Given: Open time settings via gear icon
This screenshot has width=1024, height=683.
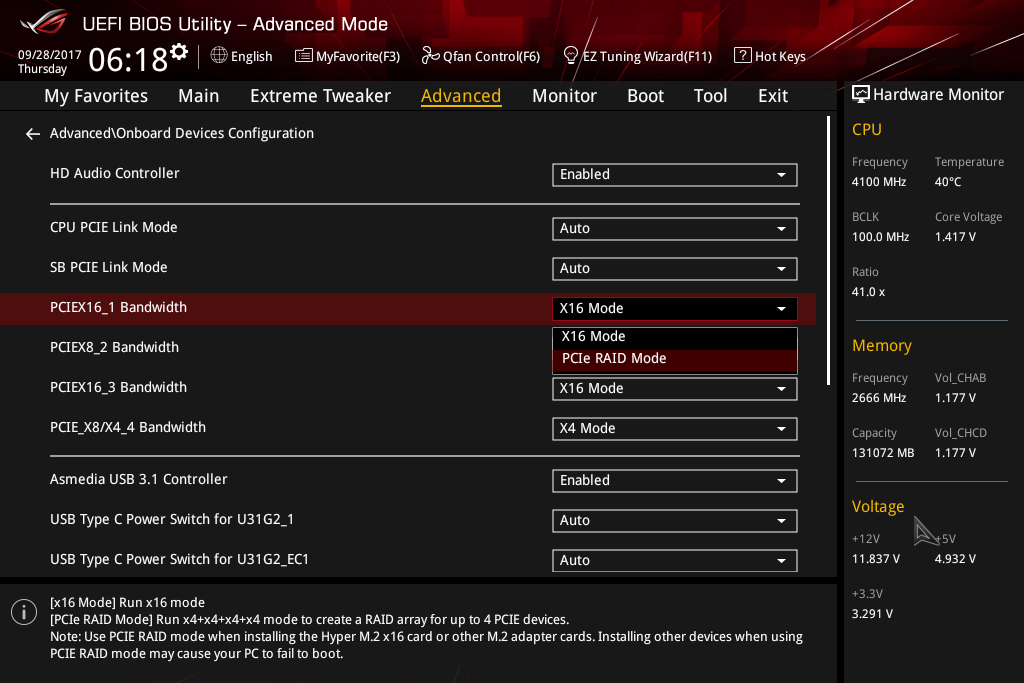Looking at the screenshot, I should tap(179, 52).
